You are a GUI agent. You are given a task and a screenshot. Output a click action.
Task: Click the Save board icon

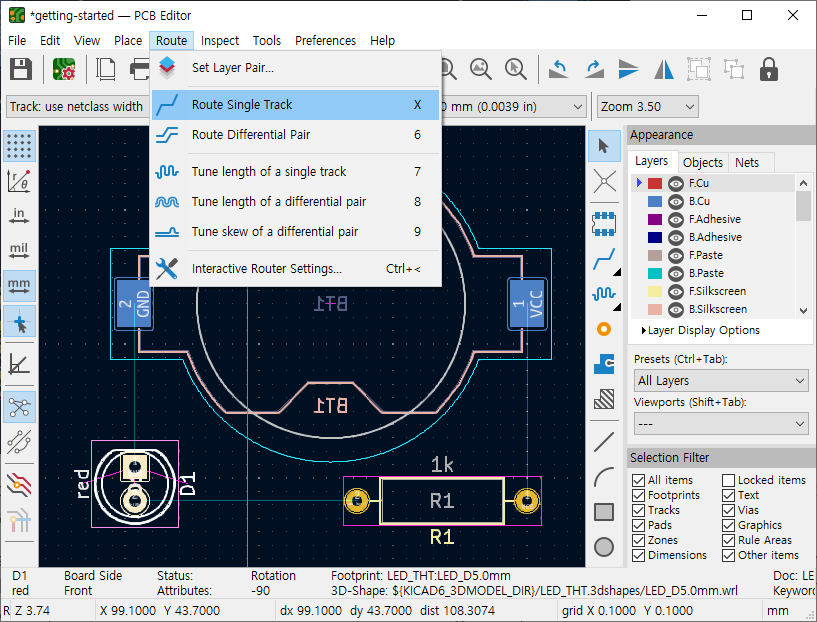point(21,69)
